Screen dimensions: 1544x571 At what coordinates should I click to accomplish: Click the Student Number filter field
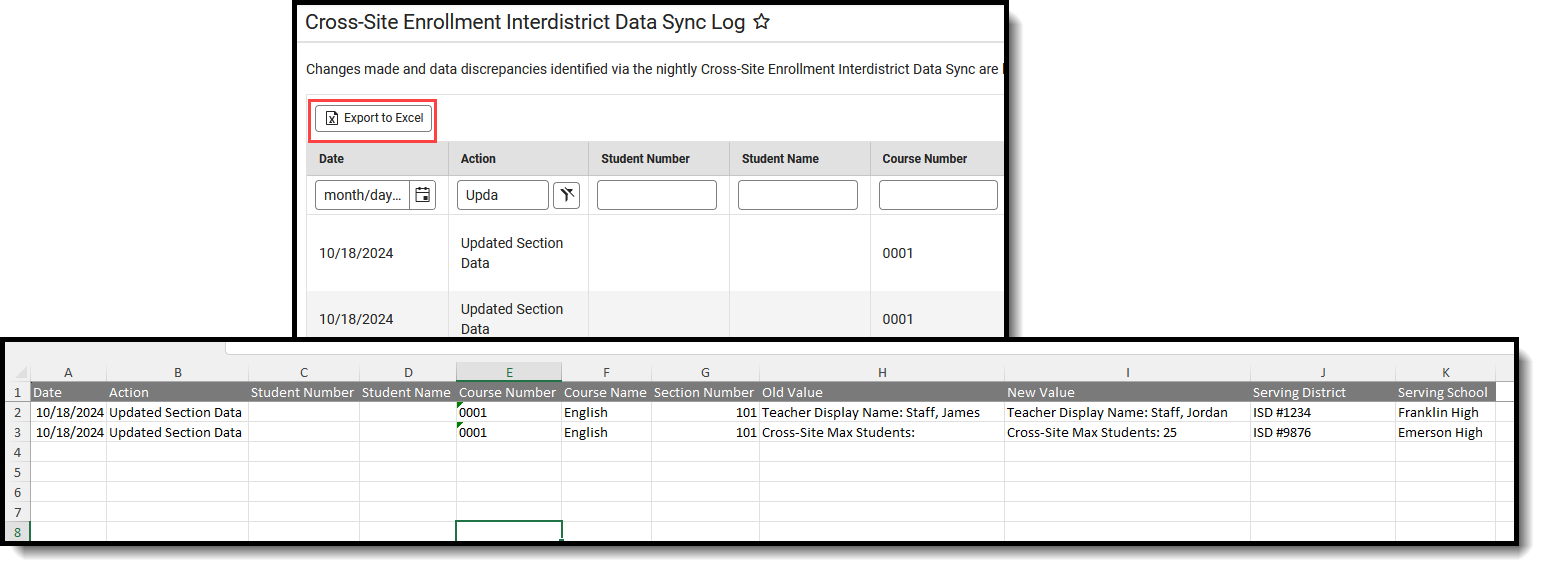click(x=656, y=195)
